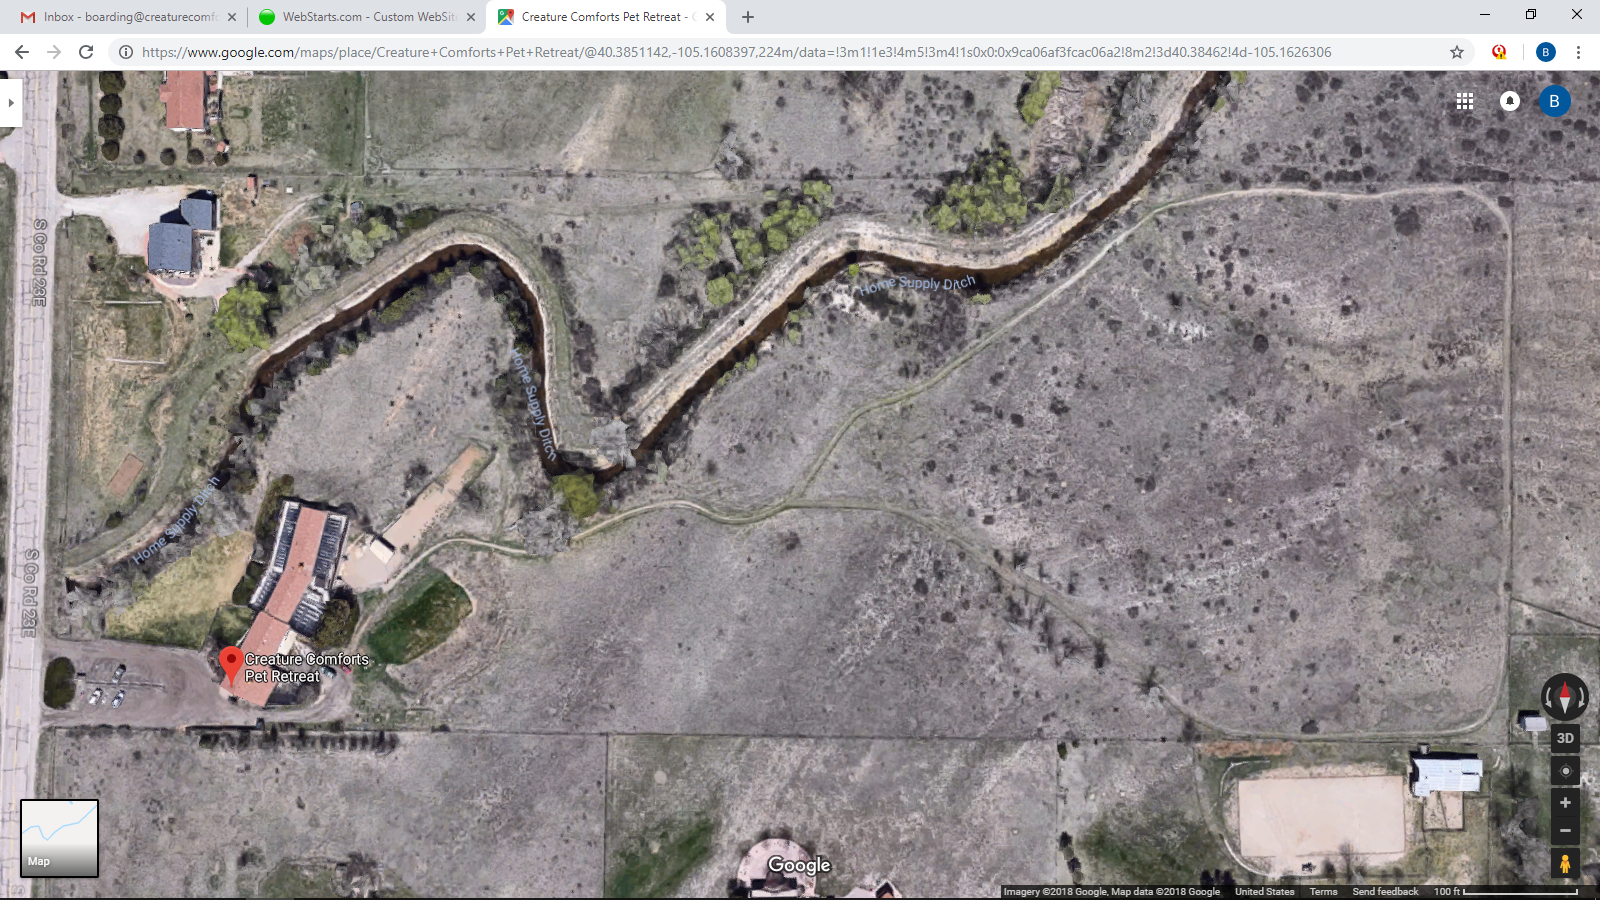Switch to the Gmail Inbox tab
The width and height of the screenshot is (1600, 900).
[x=127, y=17]
